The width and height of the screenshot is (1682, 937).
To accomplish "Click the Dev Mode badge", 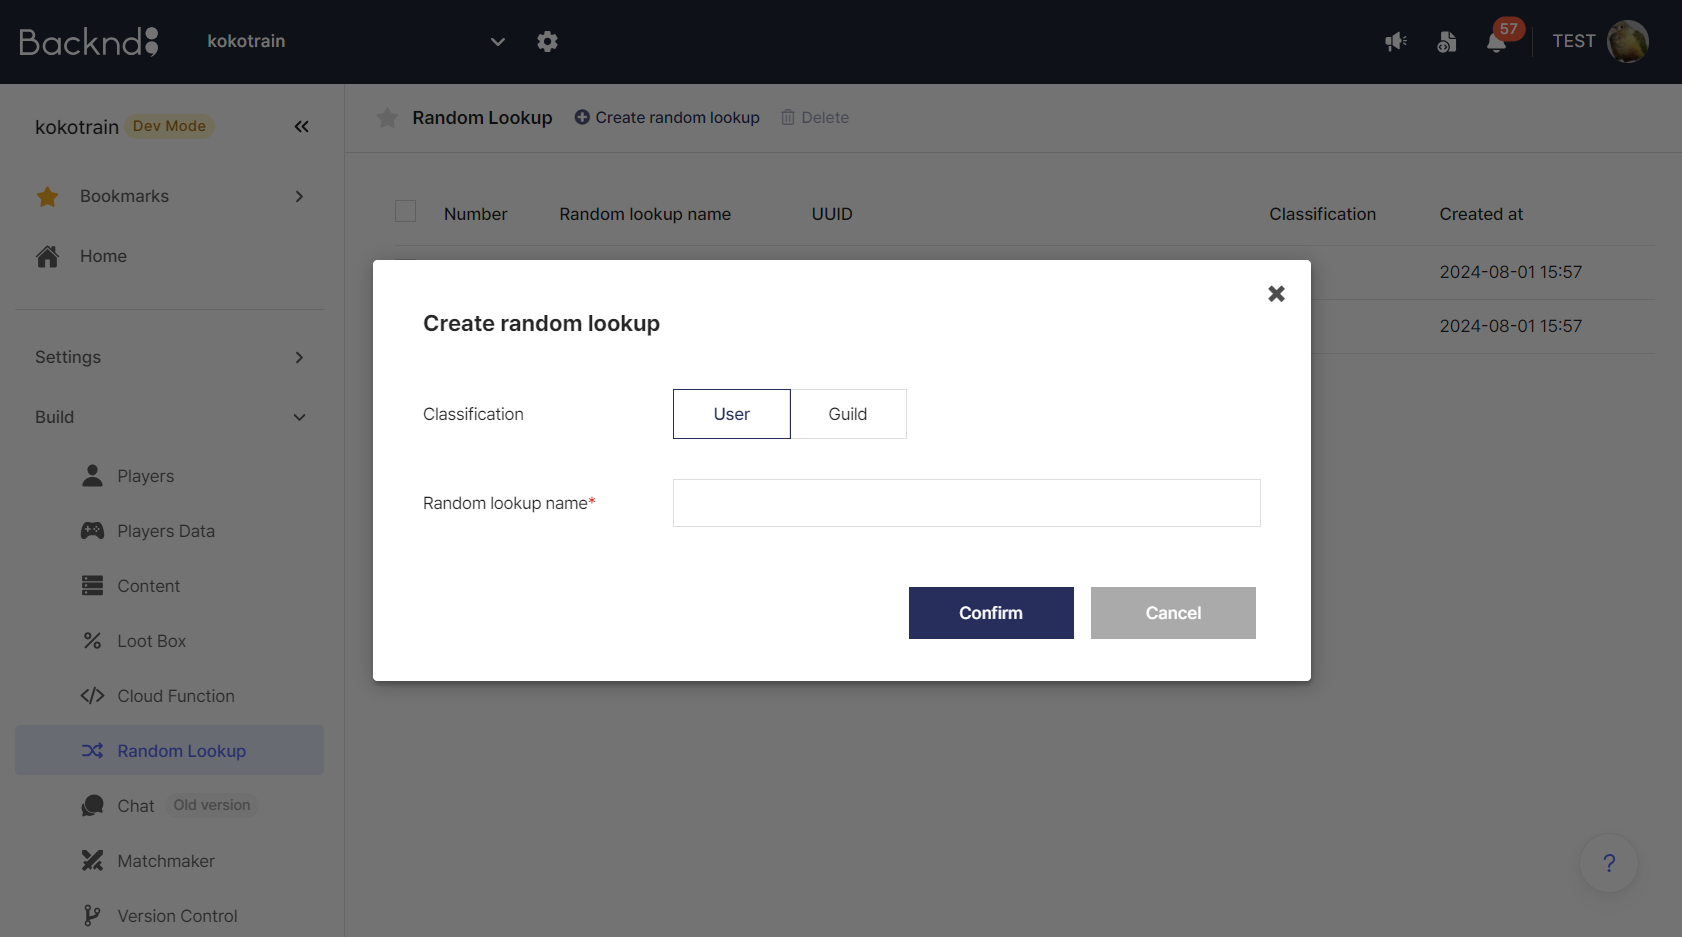I will click(x=169, y=126).
